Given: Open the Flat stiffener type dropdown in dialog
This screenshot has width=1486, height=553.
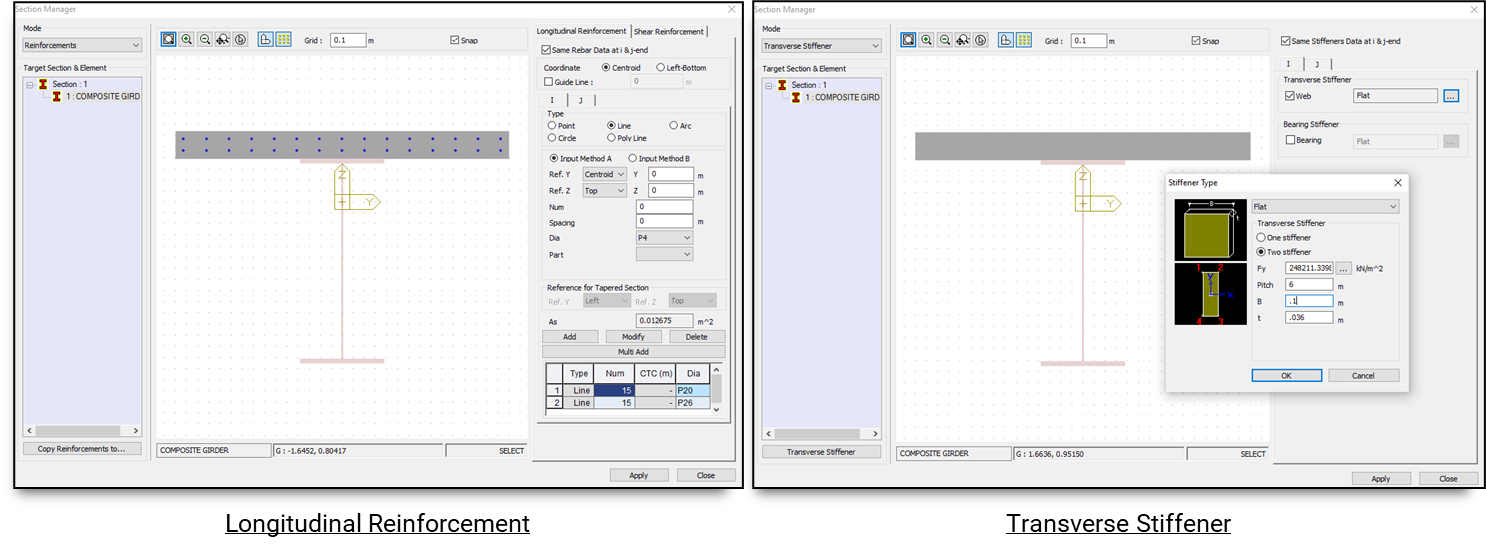Looking at the screenshot, I should coord(1325,207).
